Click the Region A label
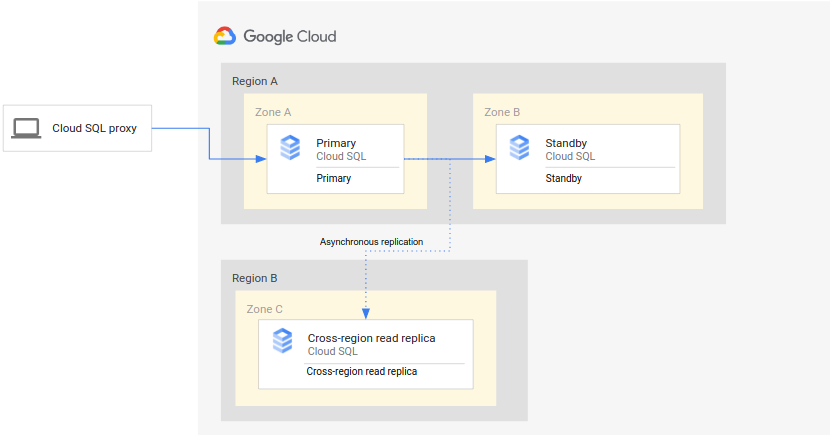 coord(254,81)
